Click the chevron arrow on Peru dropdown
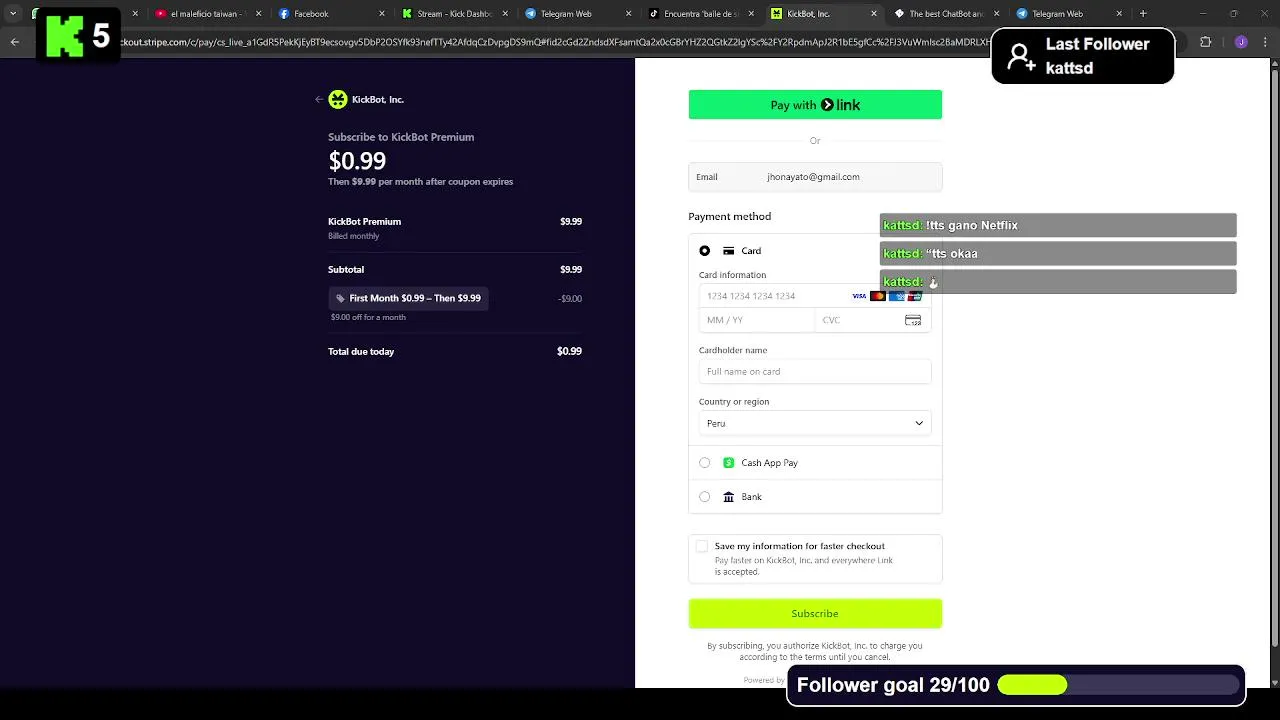Viewport: 1280px width, 720px height. (919, 423)
